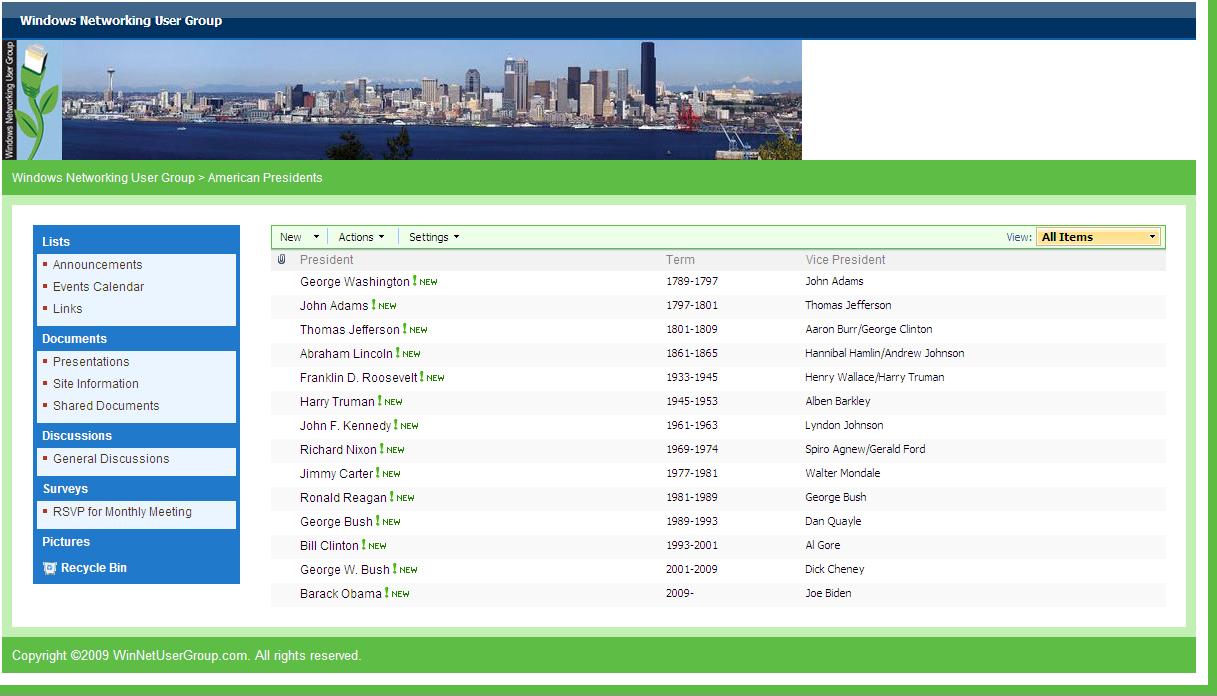Screen dimensions: 1217x696
Task: Open the George W. Bush item
Action: pyautogui.click(x=345, y=570)
